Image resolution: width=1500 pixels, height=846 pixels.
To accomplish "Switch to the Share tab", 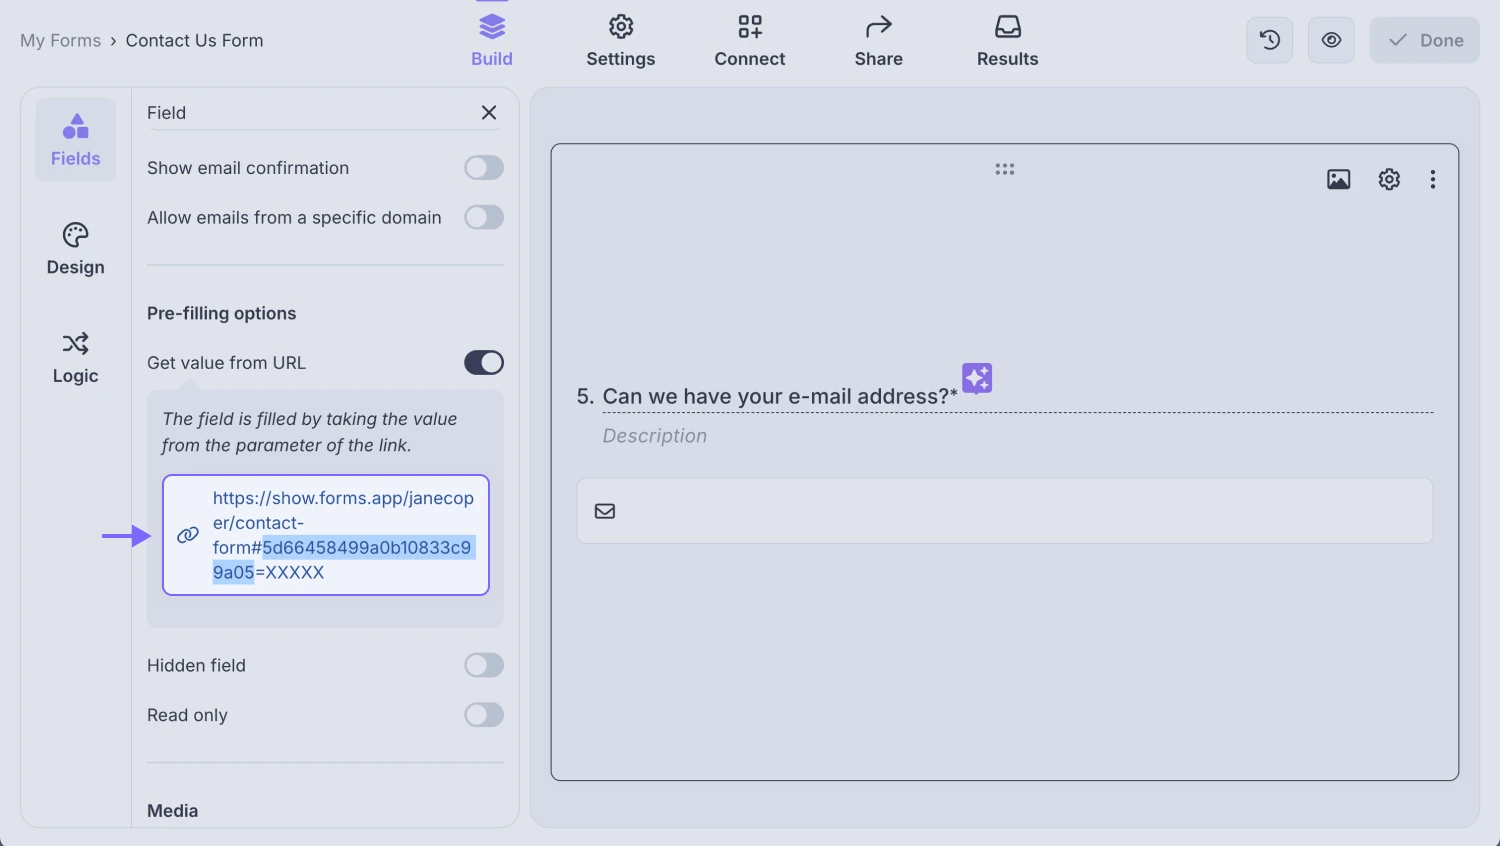I will click(878, 40).
